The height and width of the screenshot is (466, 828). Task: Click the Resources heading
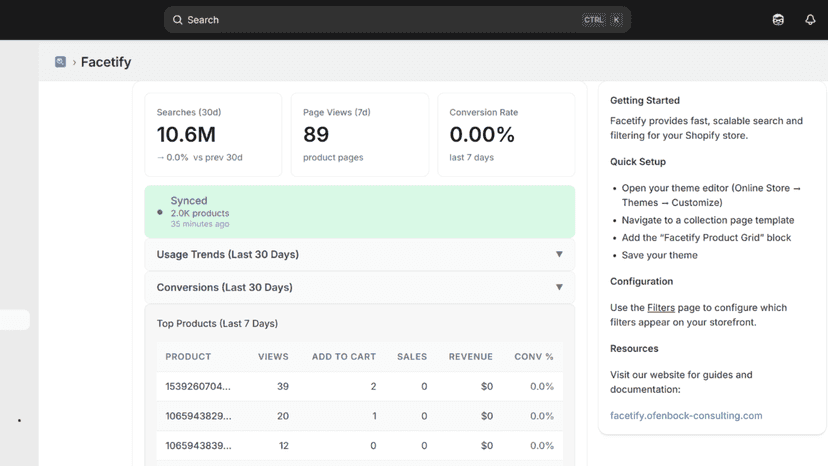pos(634,348)
